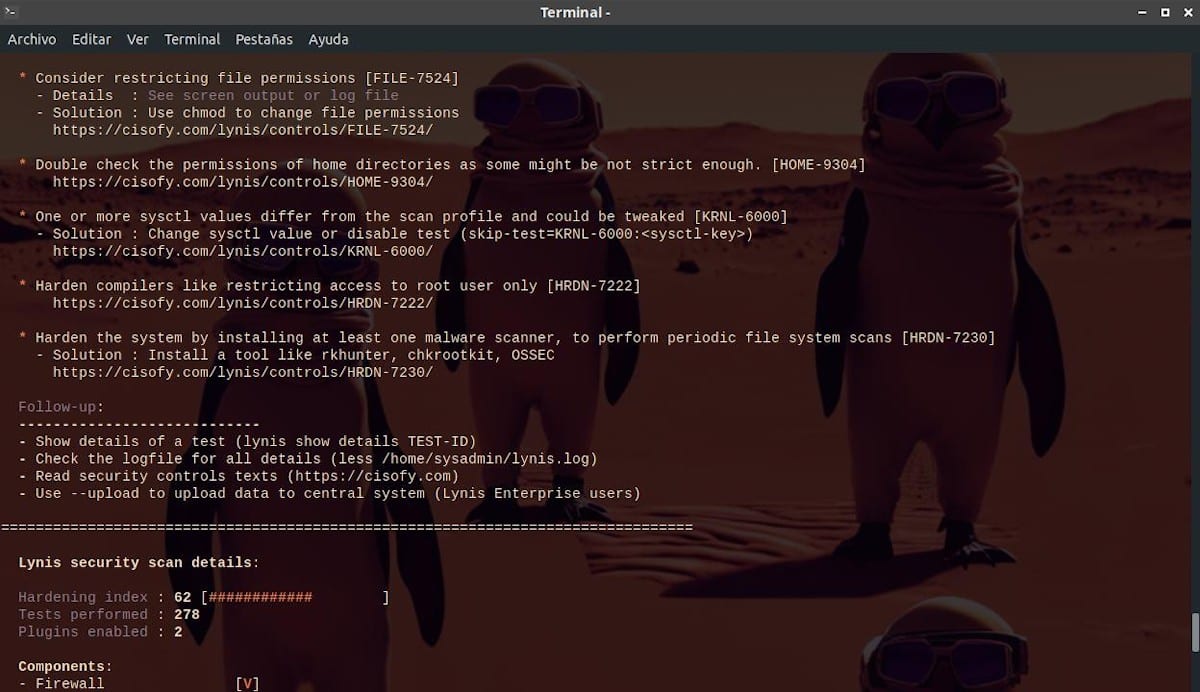Image resolution: width=1200 pixels, height=692 pixels.
Task: Click the 'Components:' heading
Action: coord(65,666)
